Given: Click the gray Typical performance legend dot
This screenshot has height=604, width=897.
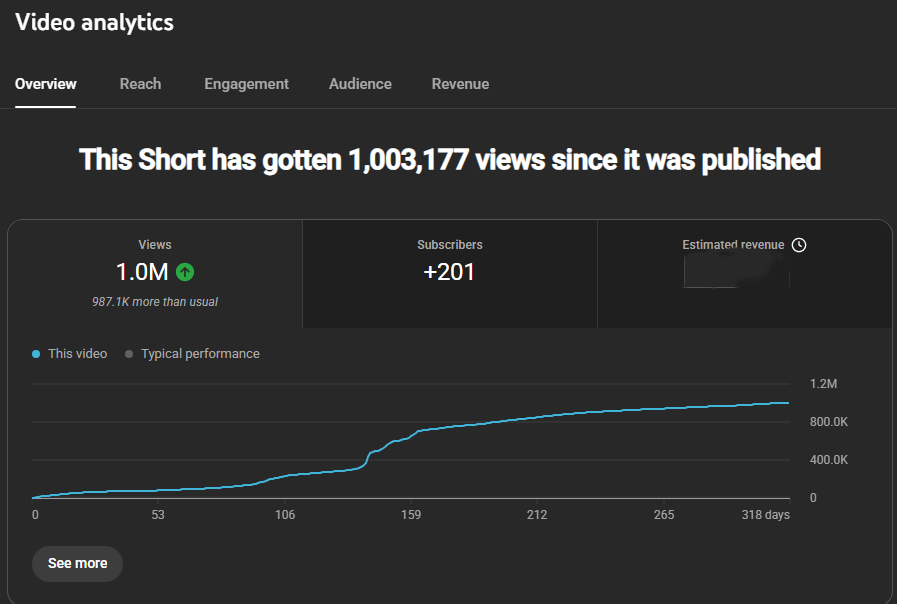Looking at the screenshot, I should 129,354.
